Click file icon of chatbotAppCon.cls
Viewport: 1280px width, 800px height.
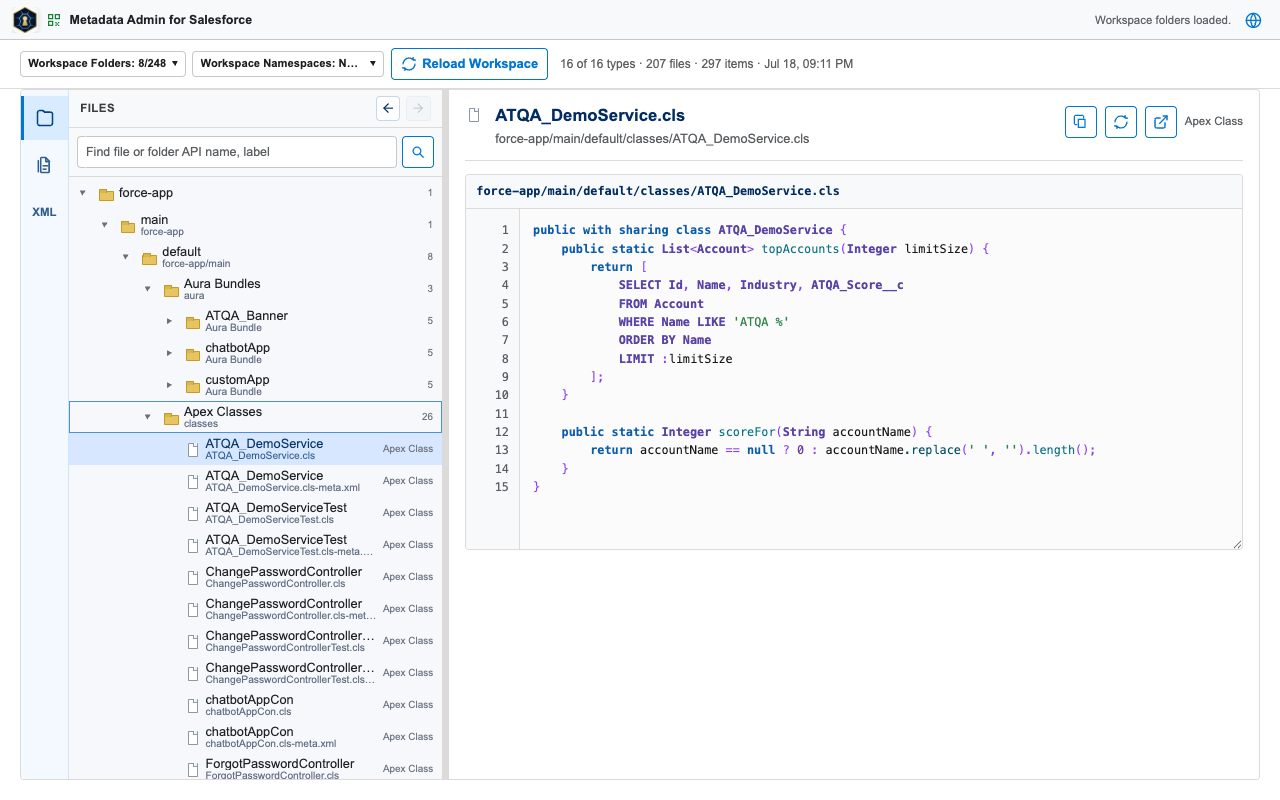194,705
